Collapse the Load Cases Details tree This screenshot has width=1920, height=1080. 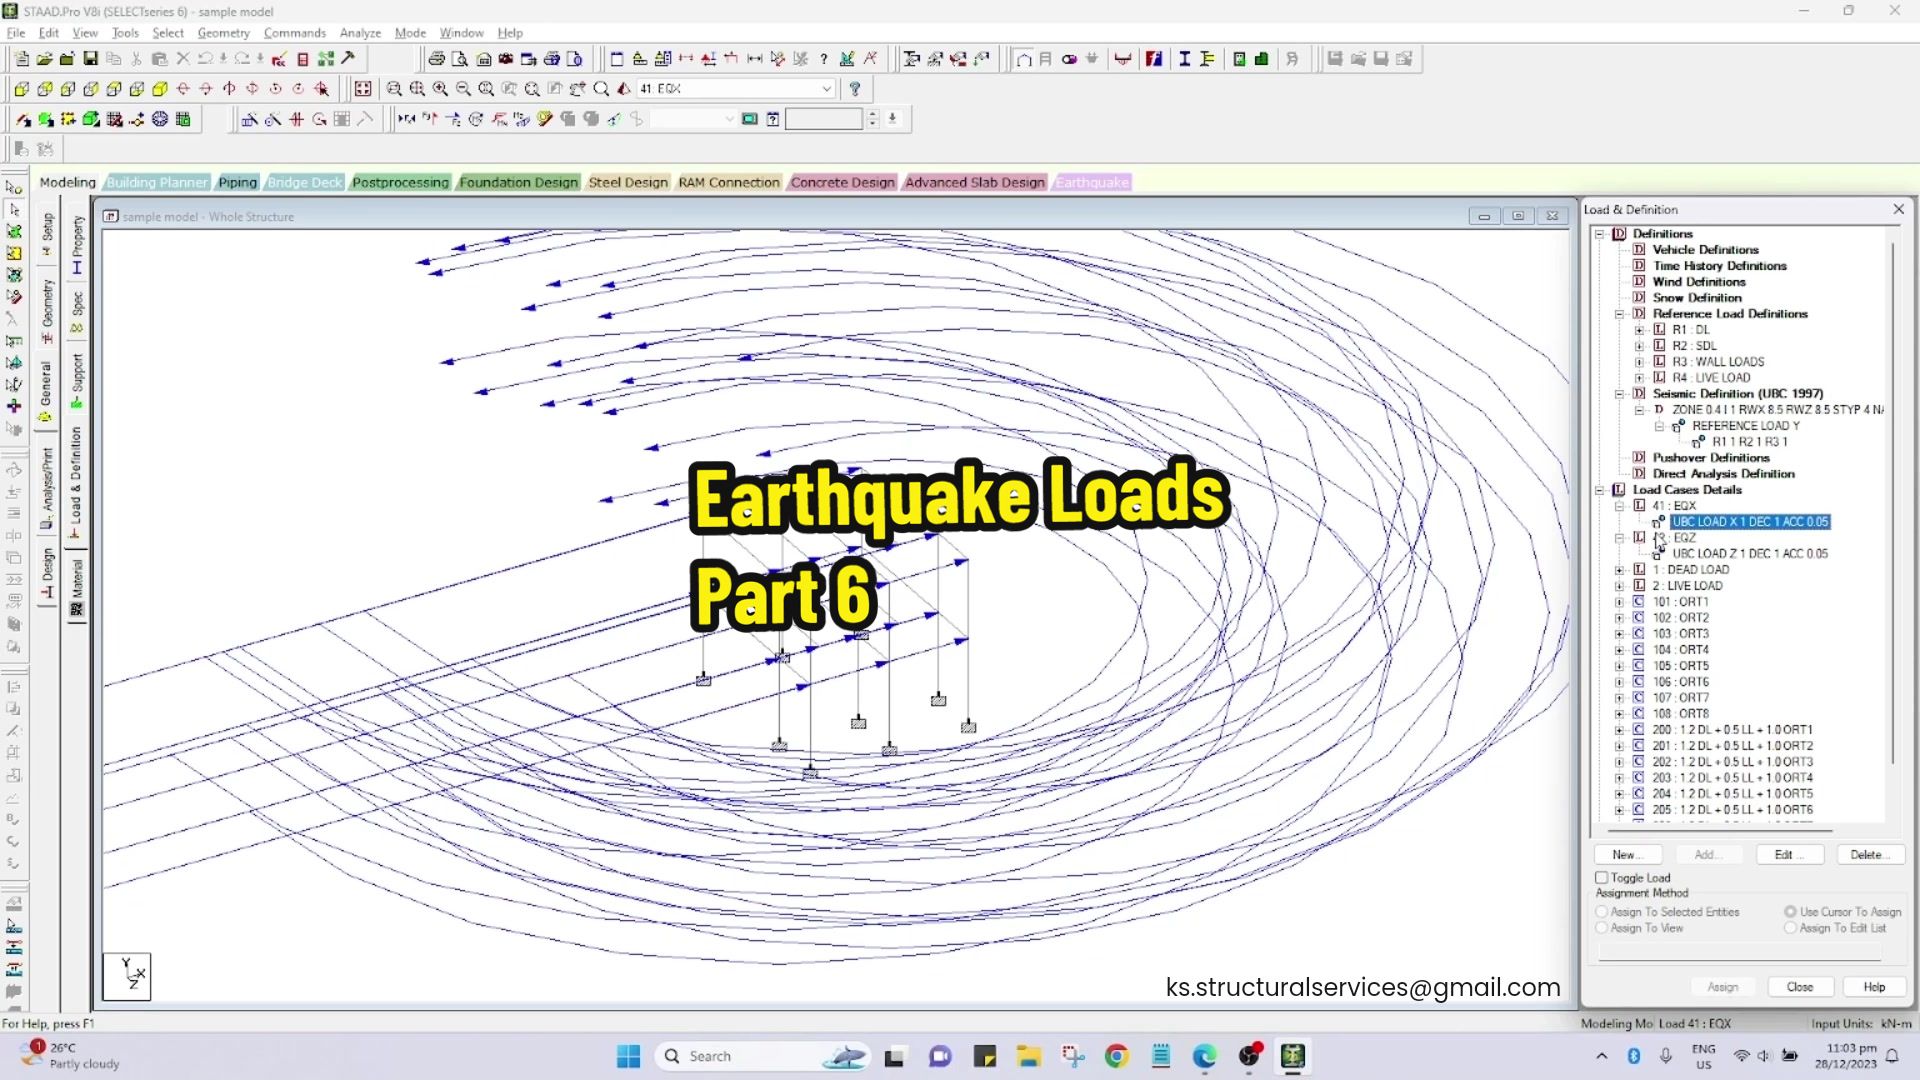pos(1600,490)
